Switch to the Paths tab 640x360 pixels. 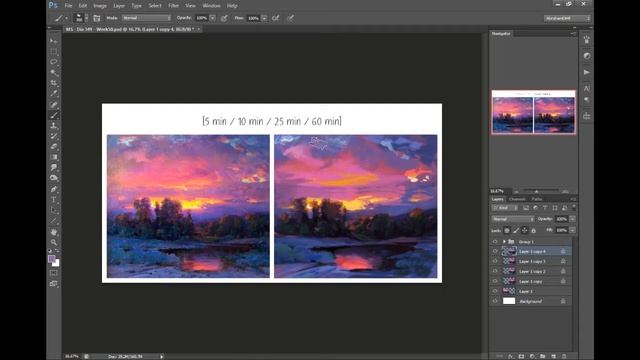[x=537, y=199]
